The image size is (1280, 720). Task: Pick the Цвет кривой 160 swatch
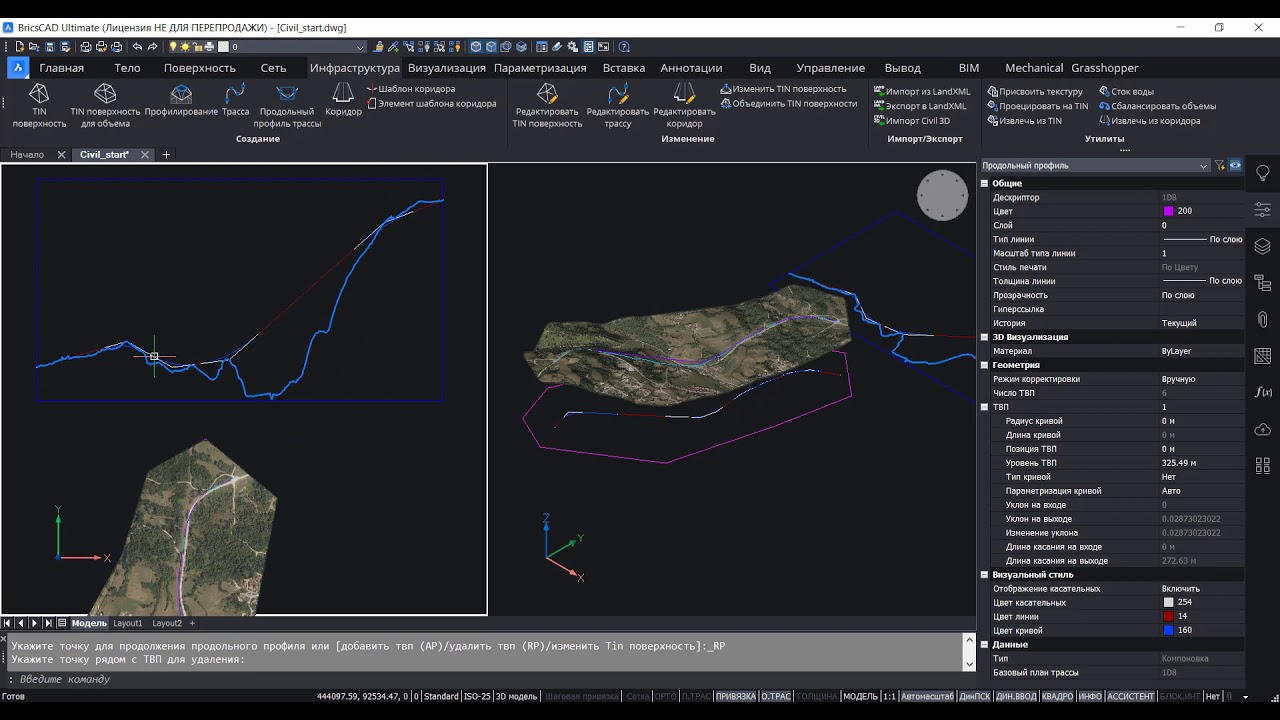(1168, 631)
